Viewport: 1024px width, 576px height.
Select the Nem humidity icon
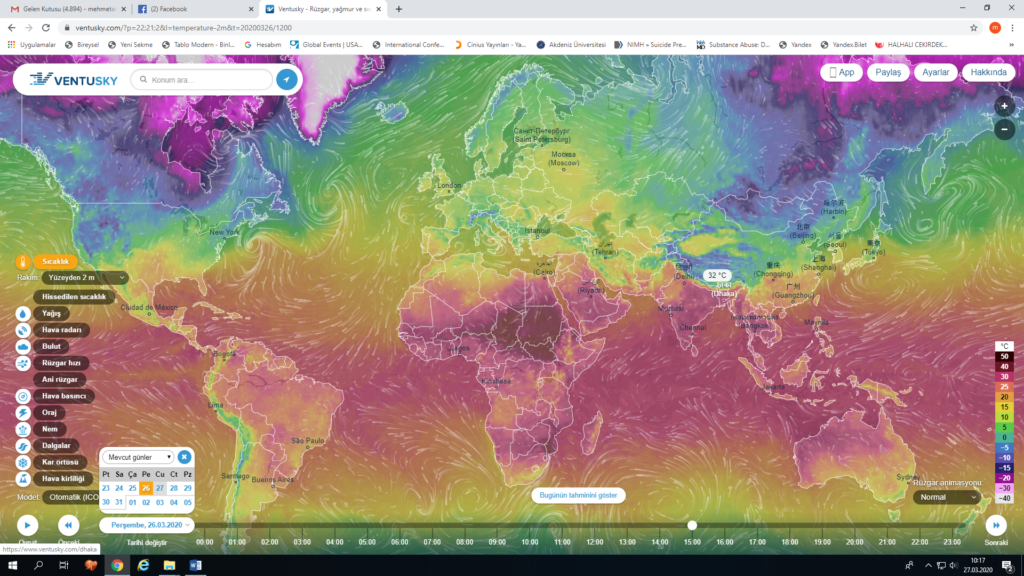click(x=23, y=429)
